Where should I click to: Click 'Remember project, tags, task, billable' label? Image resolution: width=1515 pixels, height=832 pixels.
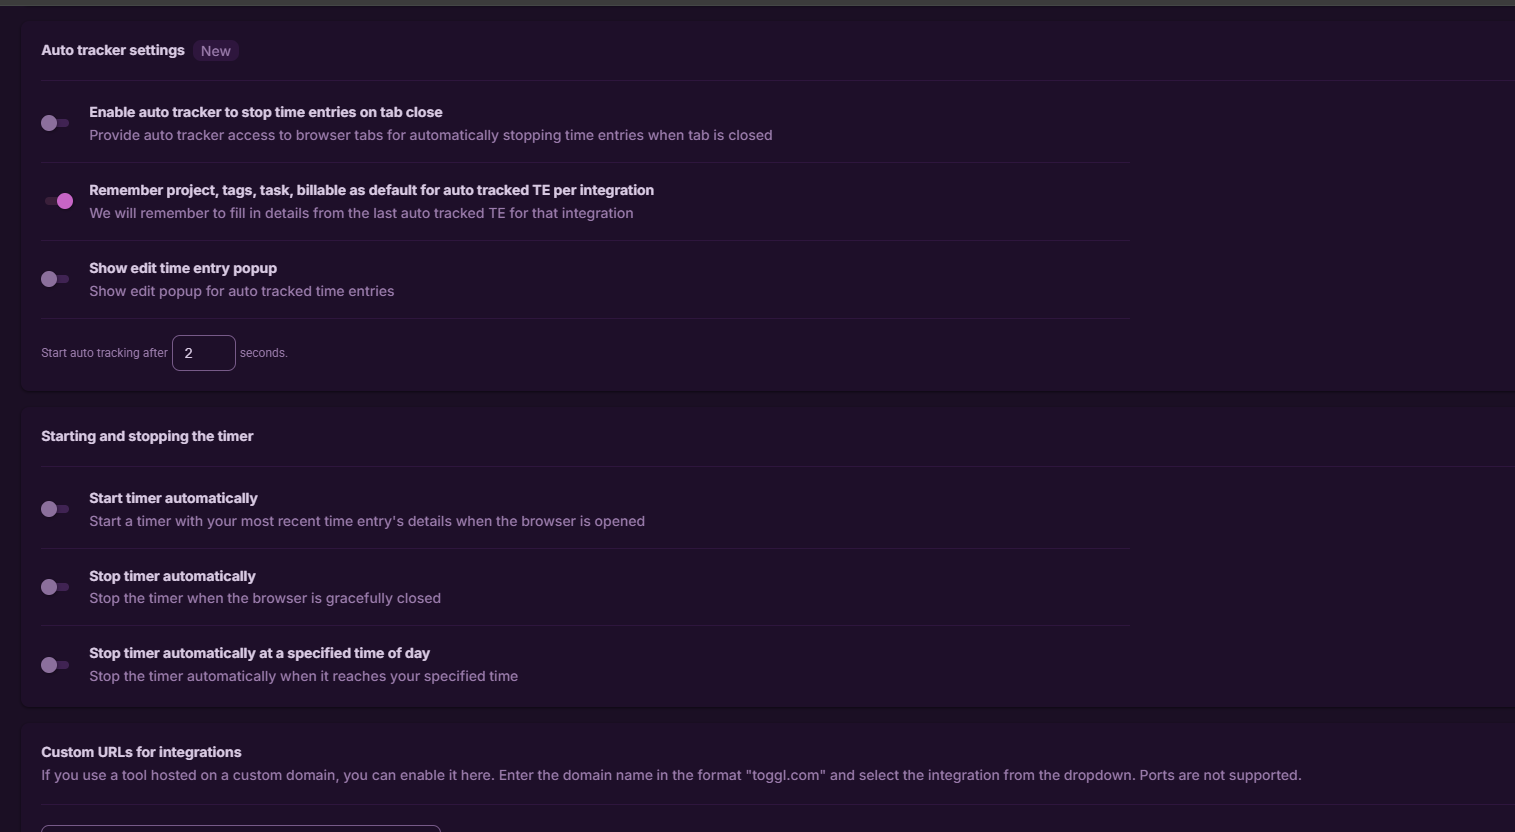371,190
